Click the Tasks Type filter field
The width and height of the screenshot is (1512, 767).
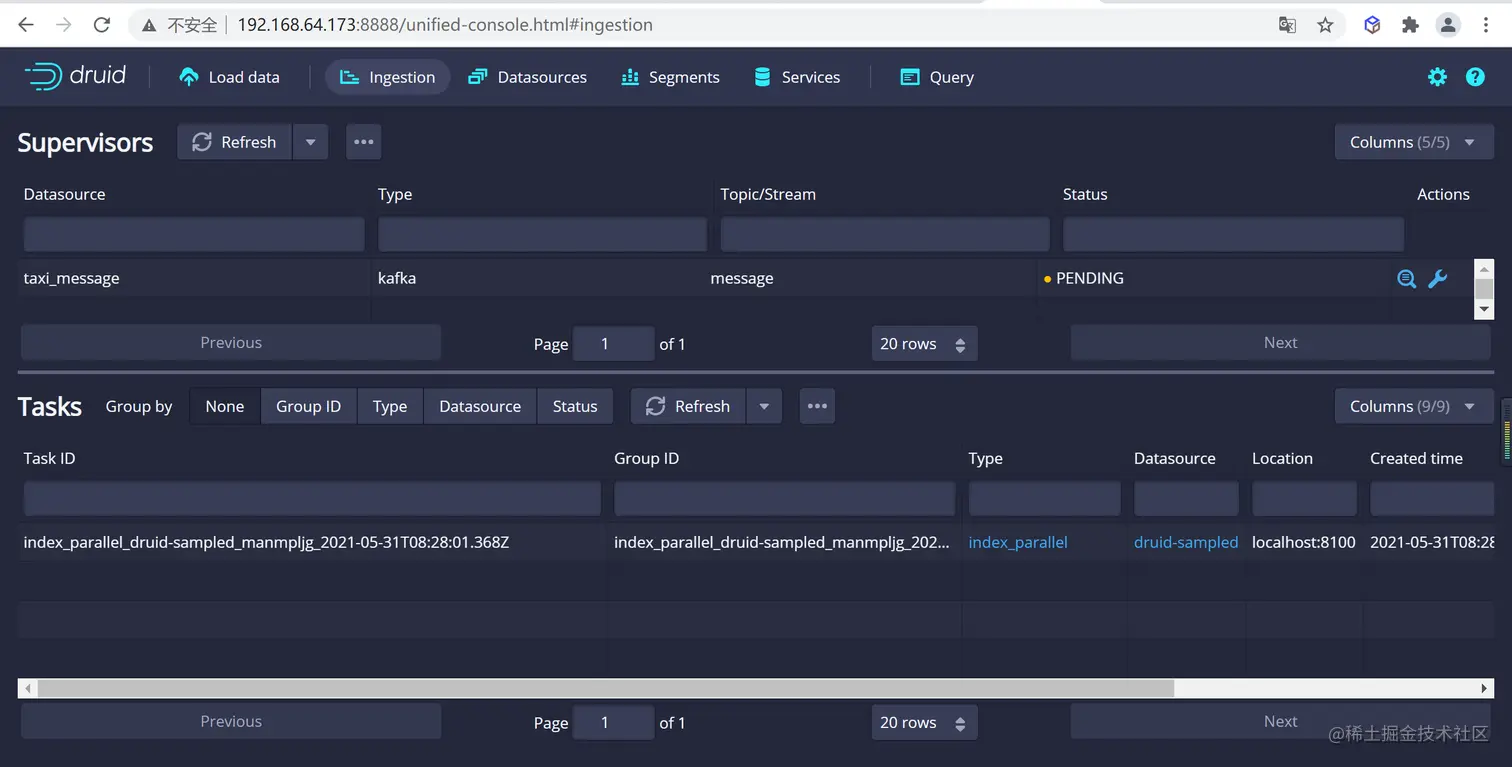click(x=1044, y=498)
